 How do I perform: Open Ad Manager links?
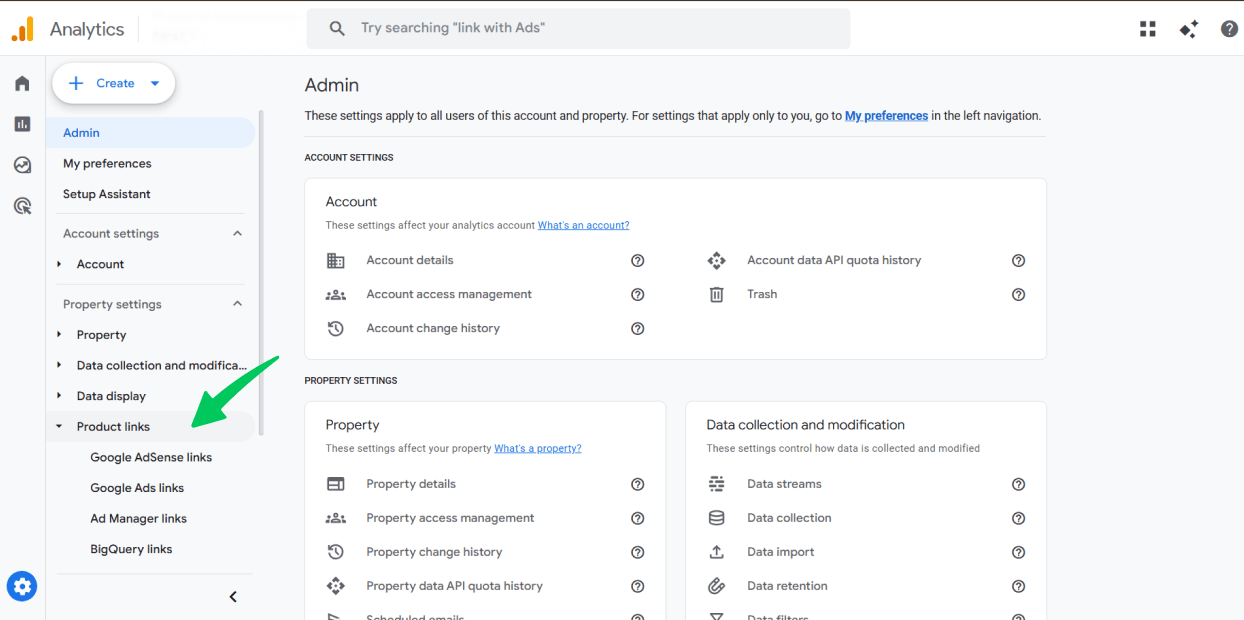pyautogui.click(x=139, y=519)
